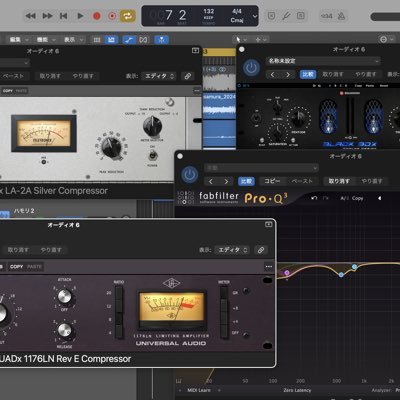Viewport: 400px width, 400px height.
Task: Start playback with the Play button
Action: click(x=80, y=16)
